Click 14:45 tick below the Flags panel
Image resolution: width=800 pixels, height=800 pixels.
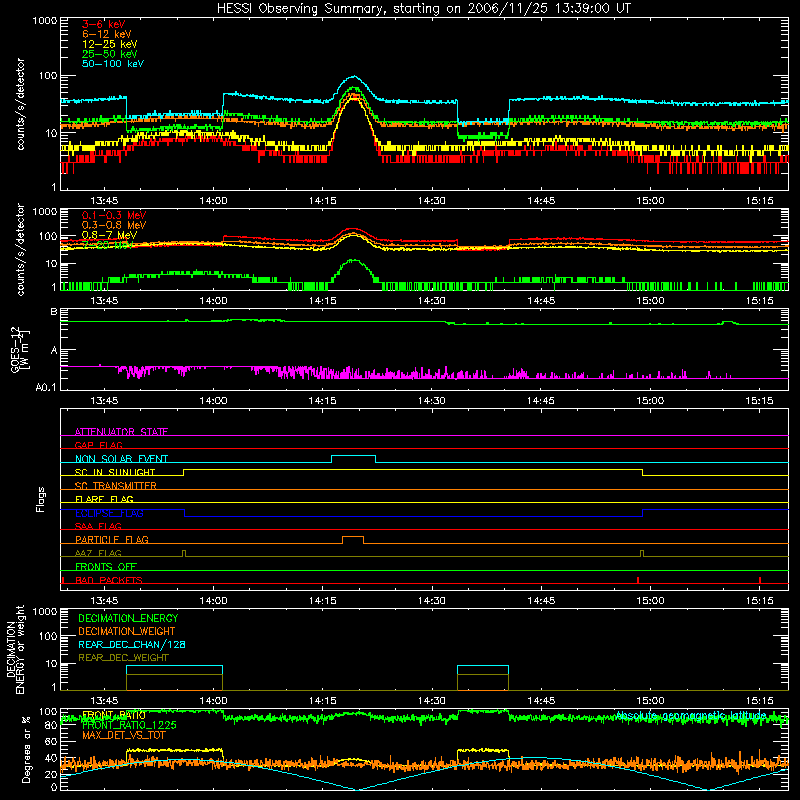[541, 601]
